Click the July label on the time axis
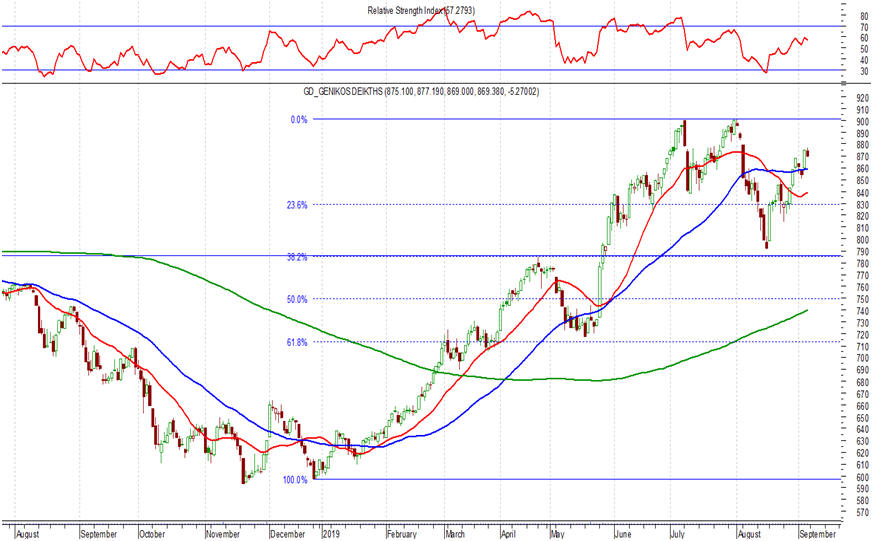Image resolution: width=873 pixels, height=541 pixels. click(677, 534)
